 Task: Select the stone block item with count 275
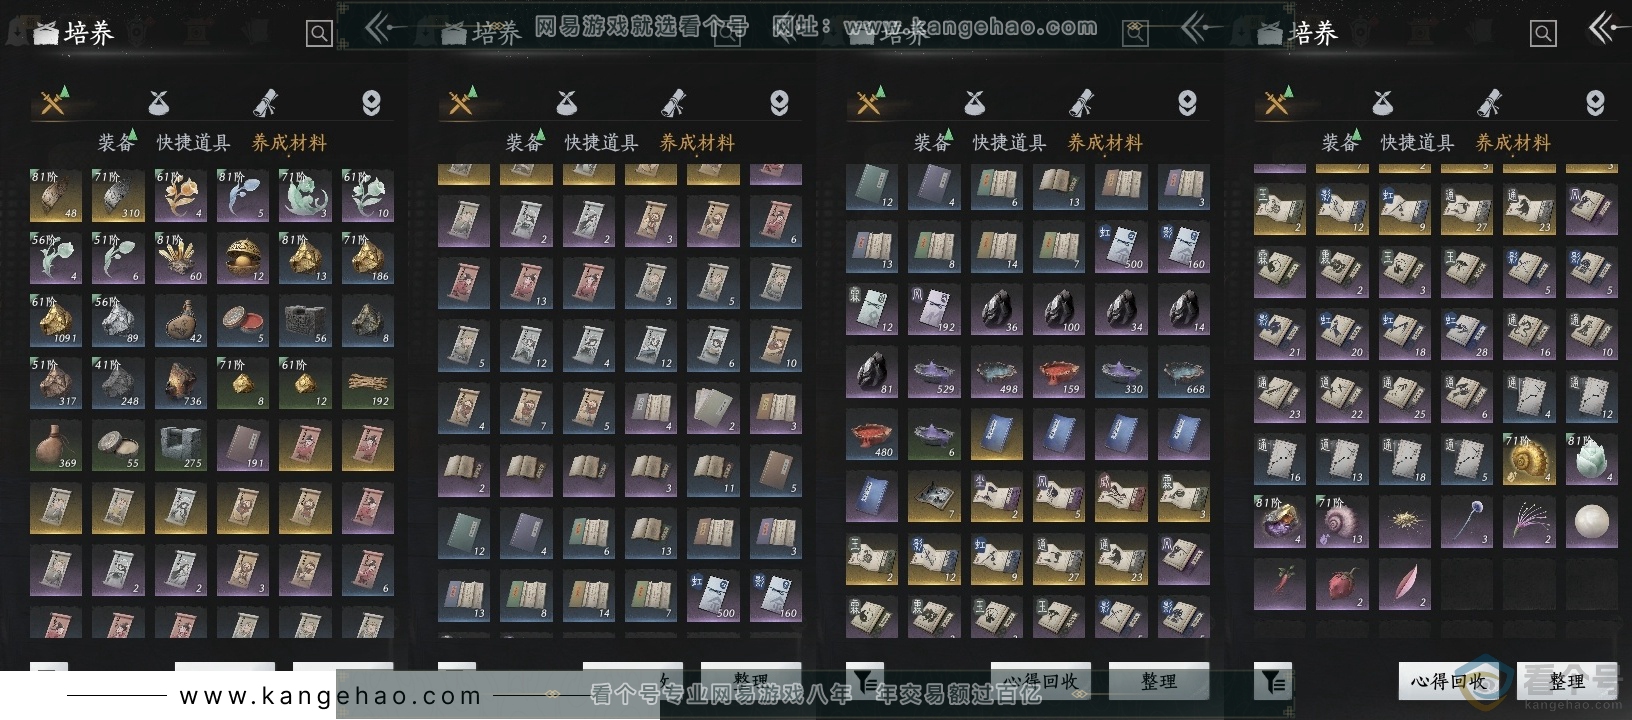click(181, 445)
